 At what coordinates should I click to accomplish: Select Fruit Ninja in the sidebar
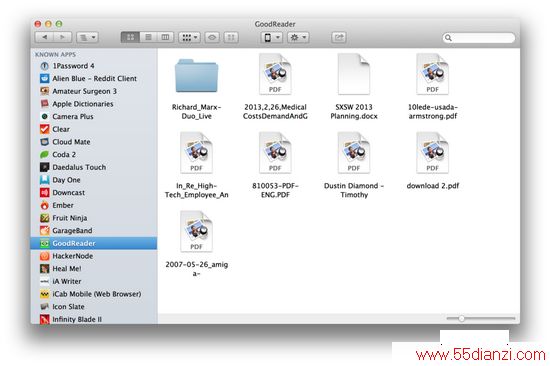pos(94,218)
